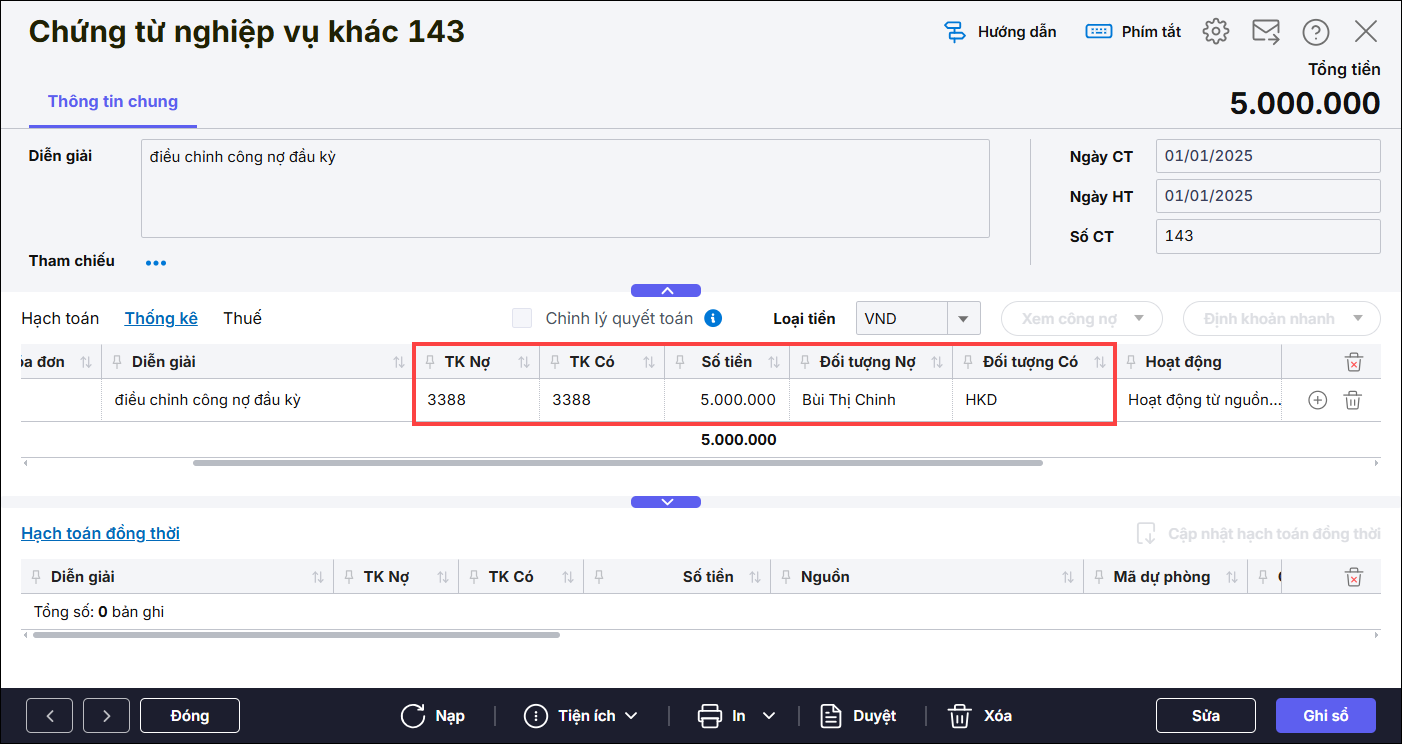Click Cập nhật hạch toán đồng thời
Screen dimensions: 1402x744
pos(1258,534)
